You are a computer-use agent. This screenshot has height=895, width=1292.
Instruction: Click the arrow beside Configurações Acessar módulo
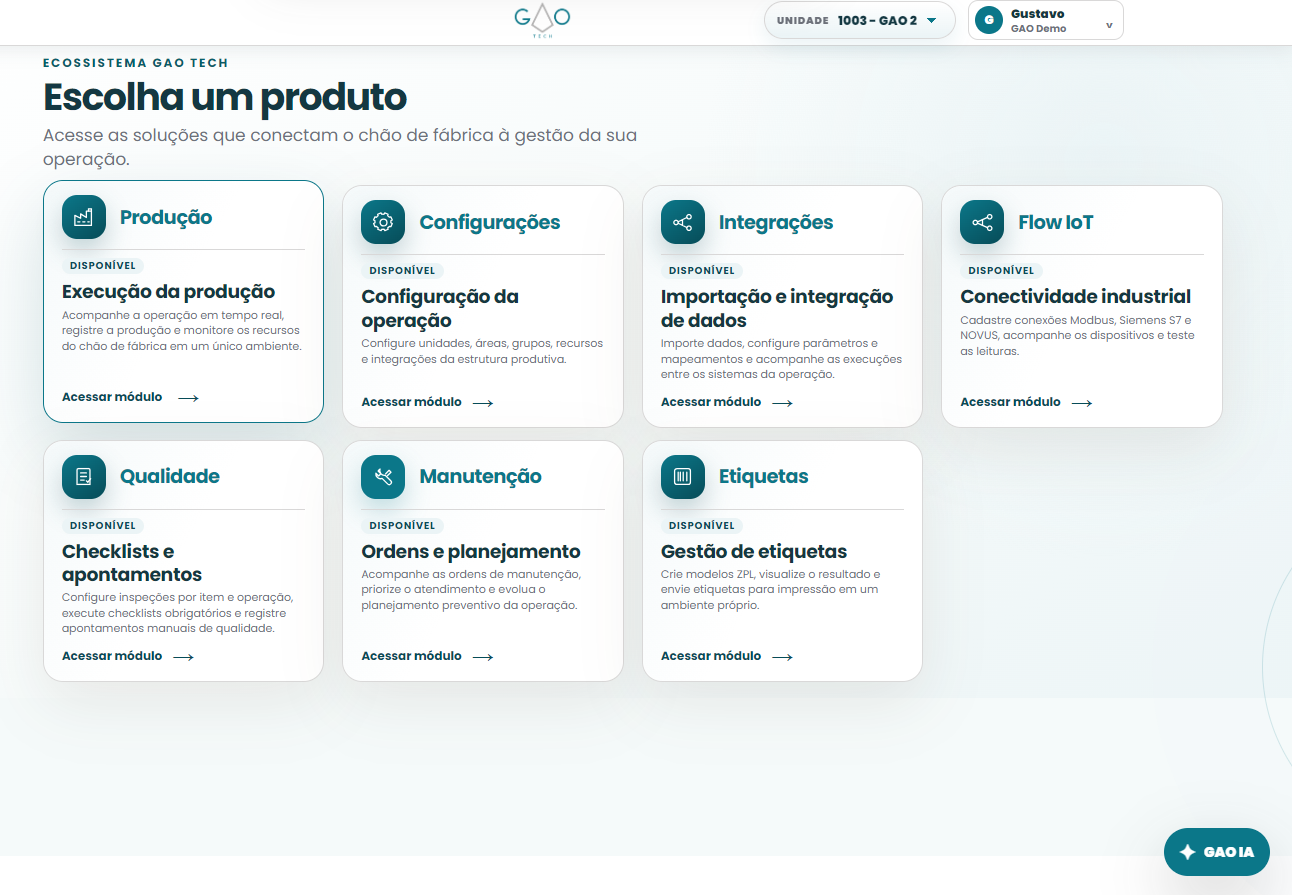pyautogui.click(x=483, y=403)
